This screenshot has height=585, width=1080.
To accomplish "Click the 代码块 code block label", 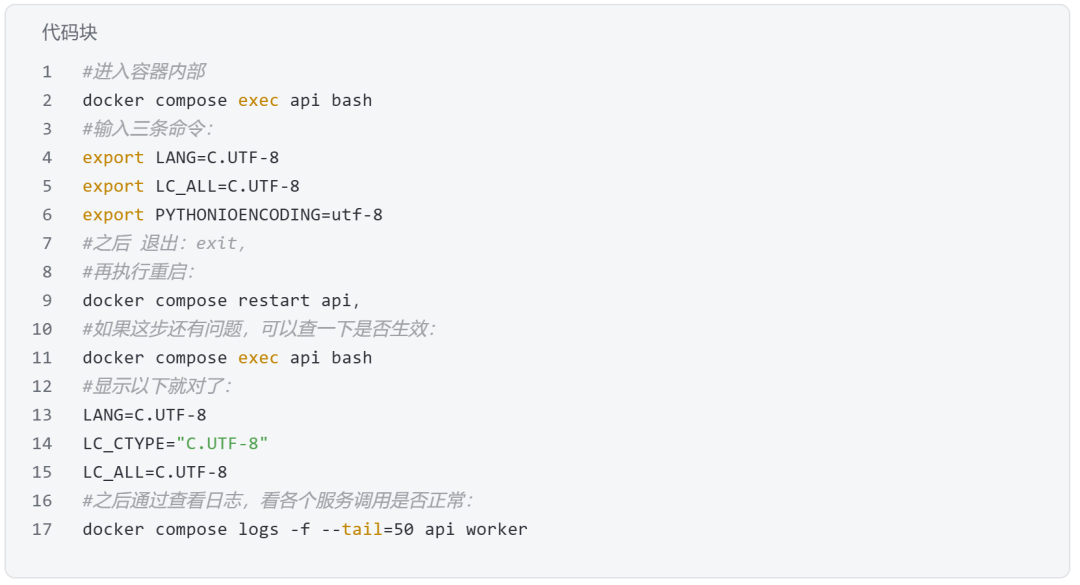I will pos(69,32).
